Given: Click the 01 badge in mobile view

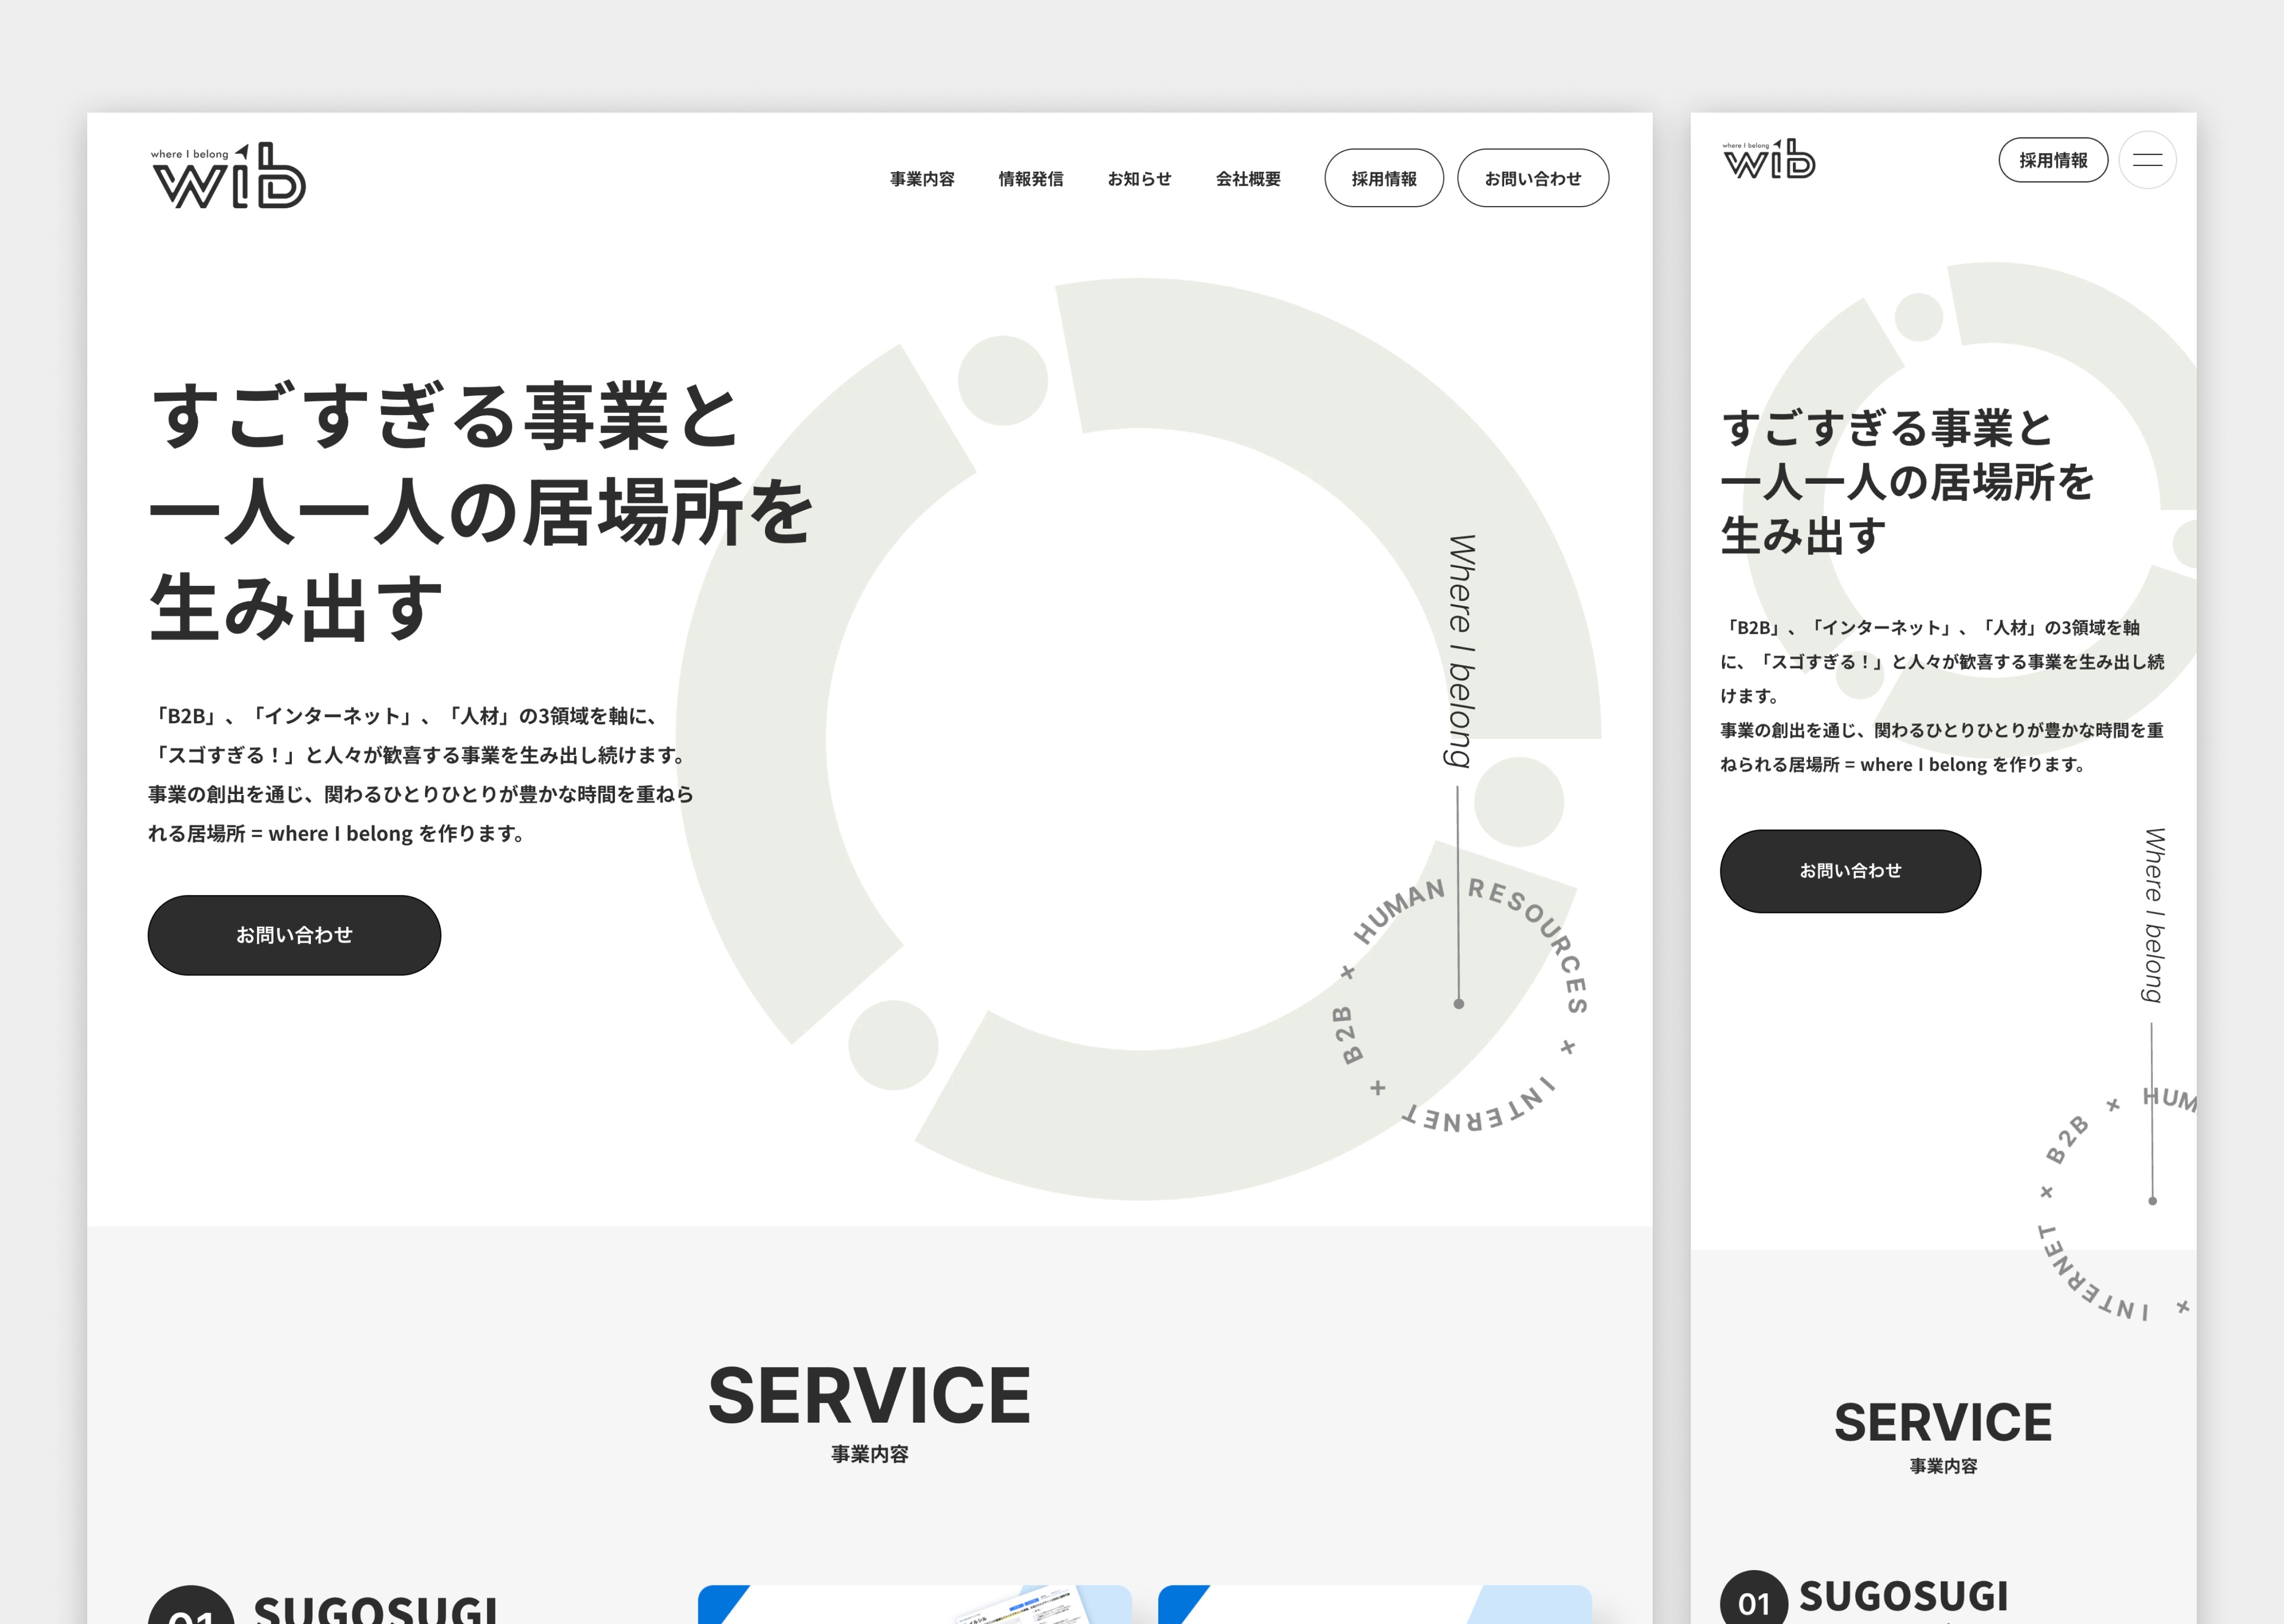Looking at the screenshot, I should click(x=1753, y=1603).
